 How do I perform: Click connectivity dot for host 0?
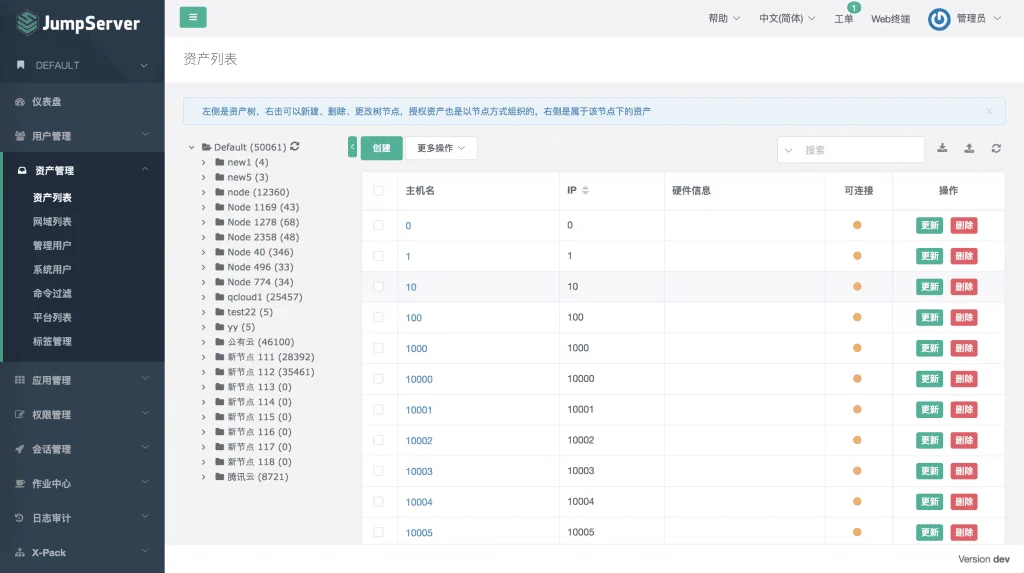point(857,225)
